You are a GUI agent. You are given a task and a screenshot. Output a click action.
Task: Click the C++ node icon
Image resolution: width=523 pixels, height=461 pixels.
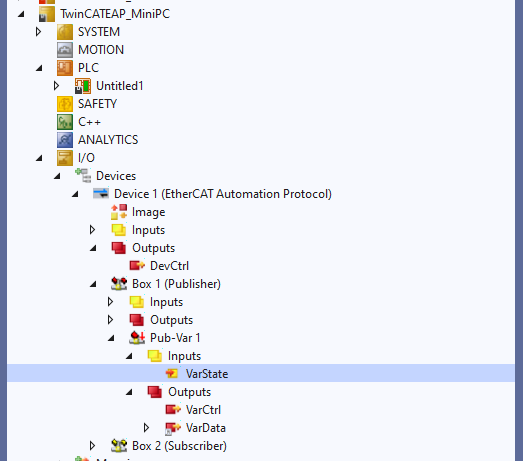65,122
